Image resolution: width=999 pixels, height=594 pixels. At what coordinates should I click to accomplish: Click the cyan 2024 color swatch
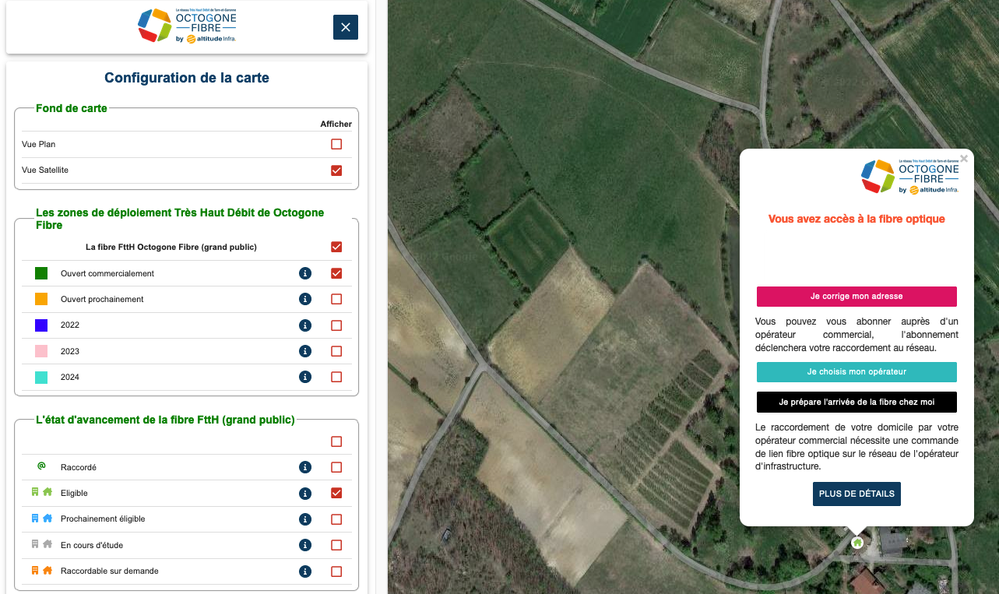(41, 377)
